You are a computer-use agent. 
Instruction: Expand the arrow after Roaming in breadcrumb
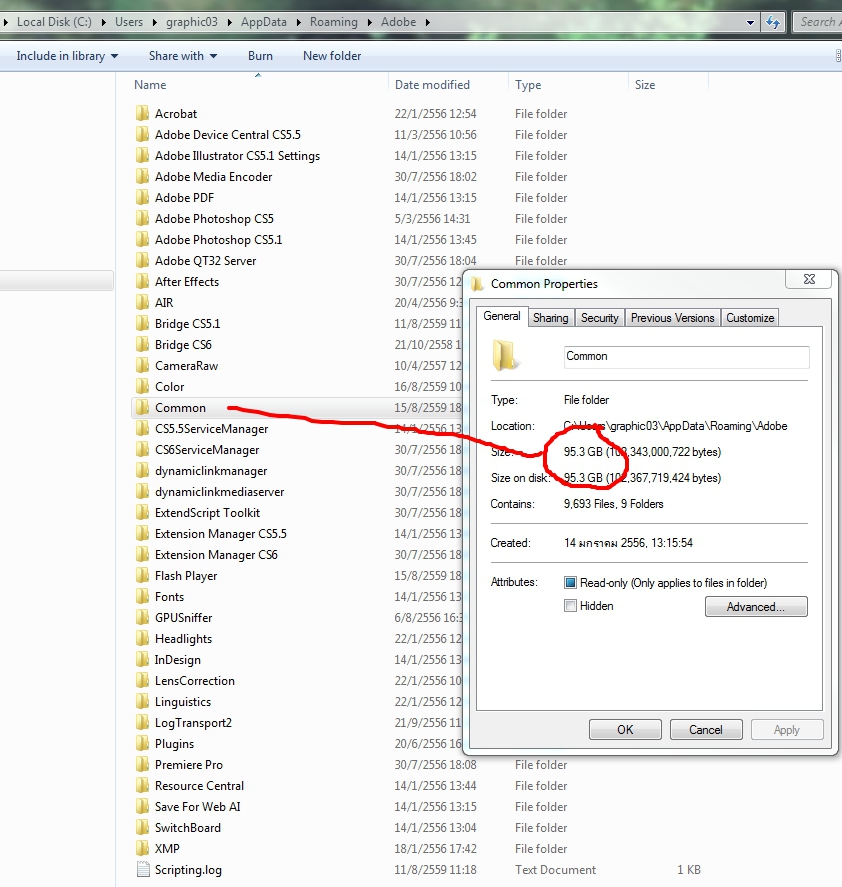370,22
